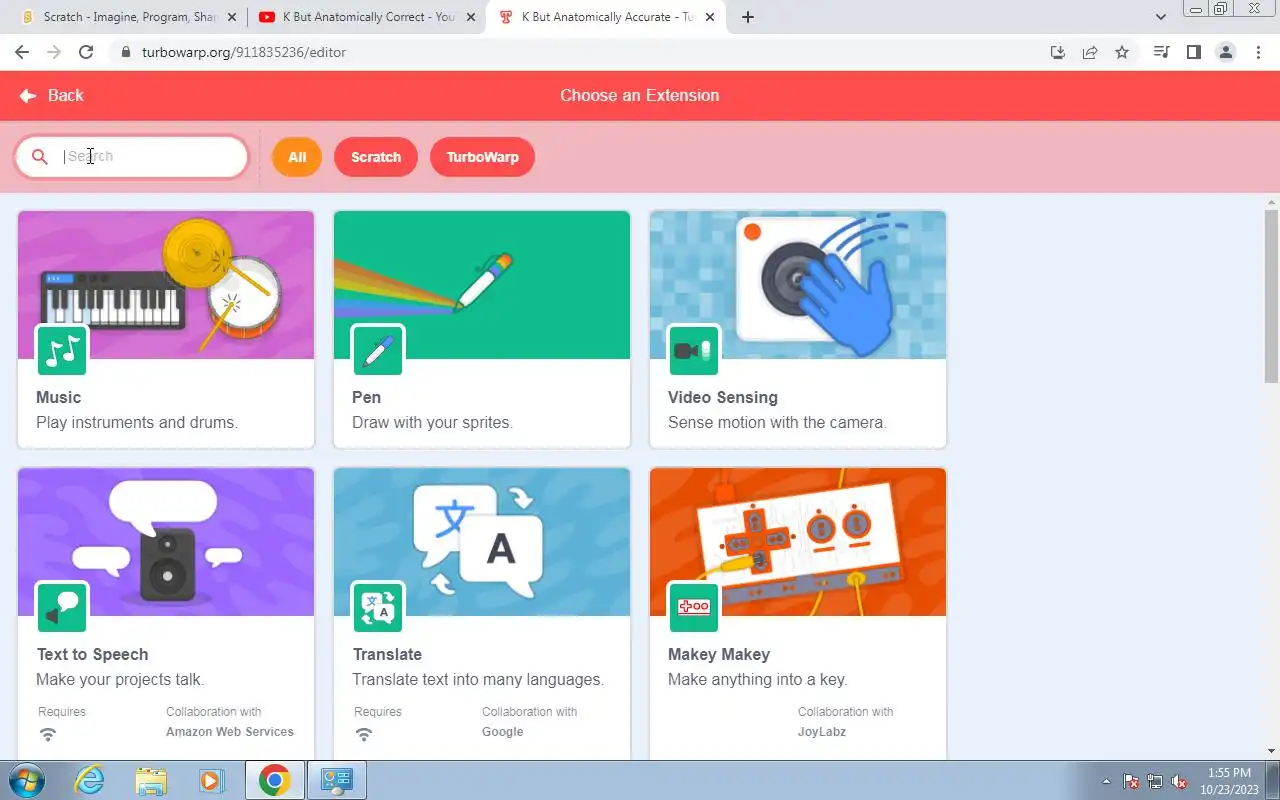Focus the extension search field

[132, 157]
